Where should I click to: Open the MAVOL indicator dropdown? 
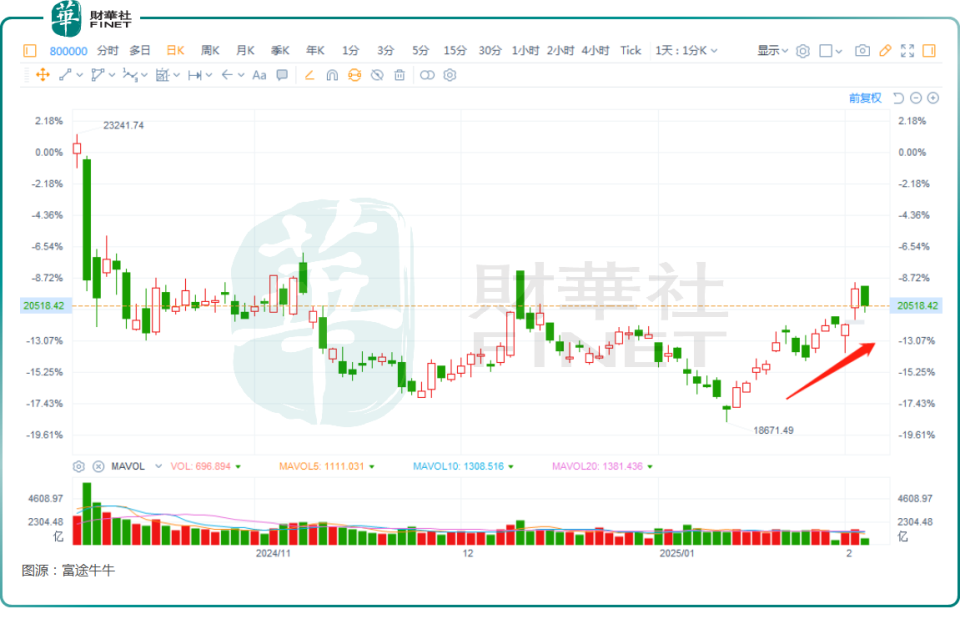[159, 467]
